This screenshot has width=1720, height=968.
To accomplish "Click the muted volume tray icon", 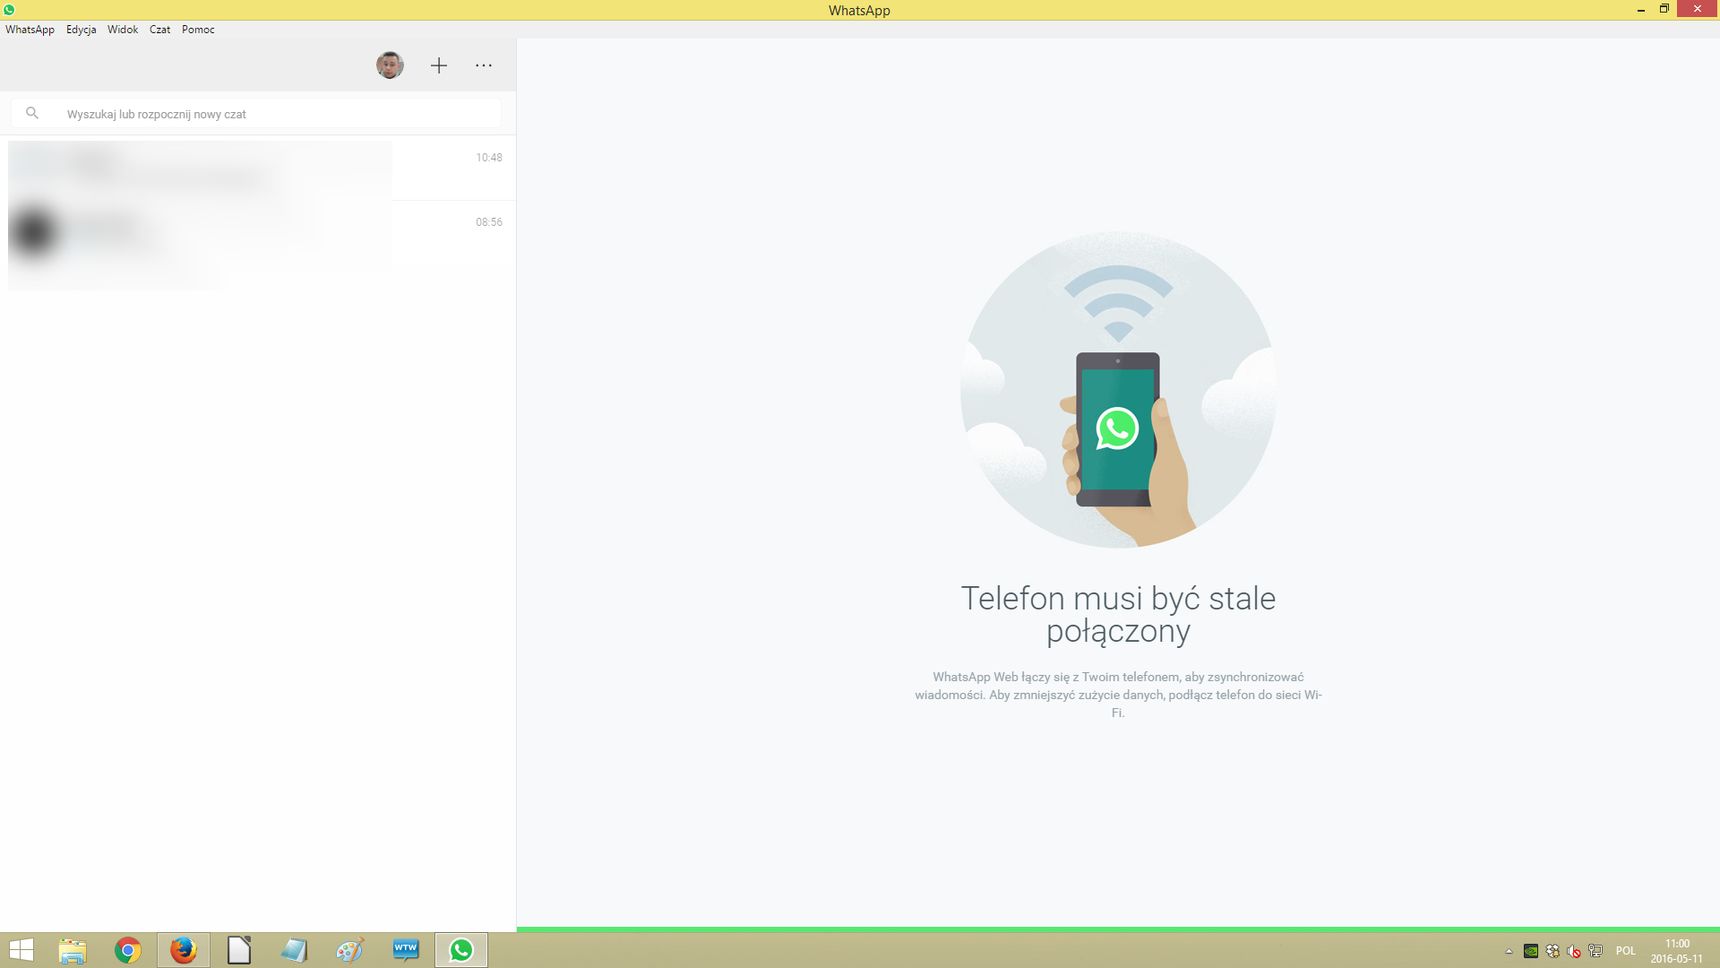I will click(x=1574, y=951).
